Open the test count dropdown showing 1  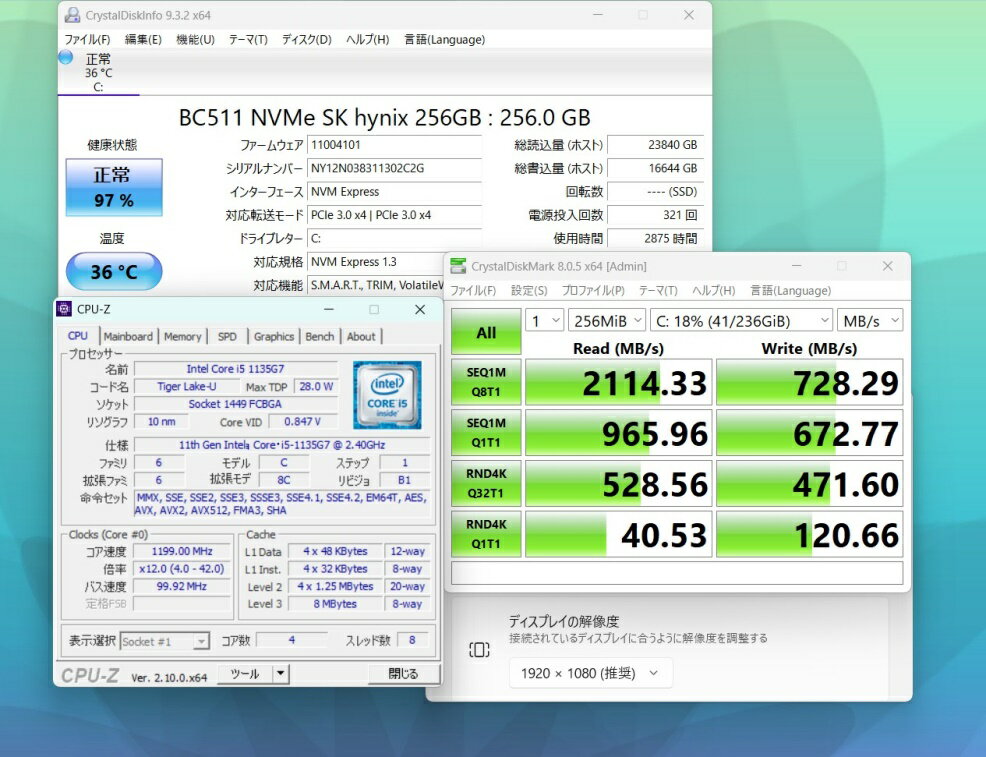click(x=544, y=321)
